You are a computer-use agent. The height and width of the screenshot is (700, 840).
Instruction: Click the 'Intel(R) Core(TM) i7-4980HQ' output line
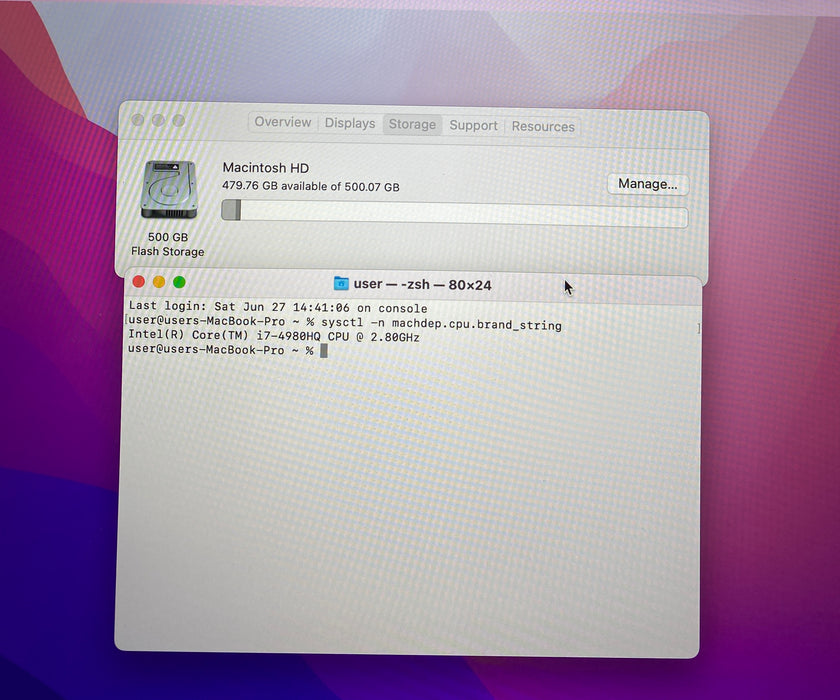[274, 336]
